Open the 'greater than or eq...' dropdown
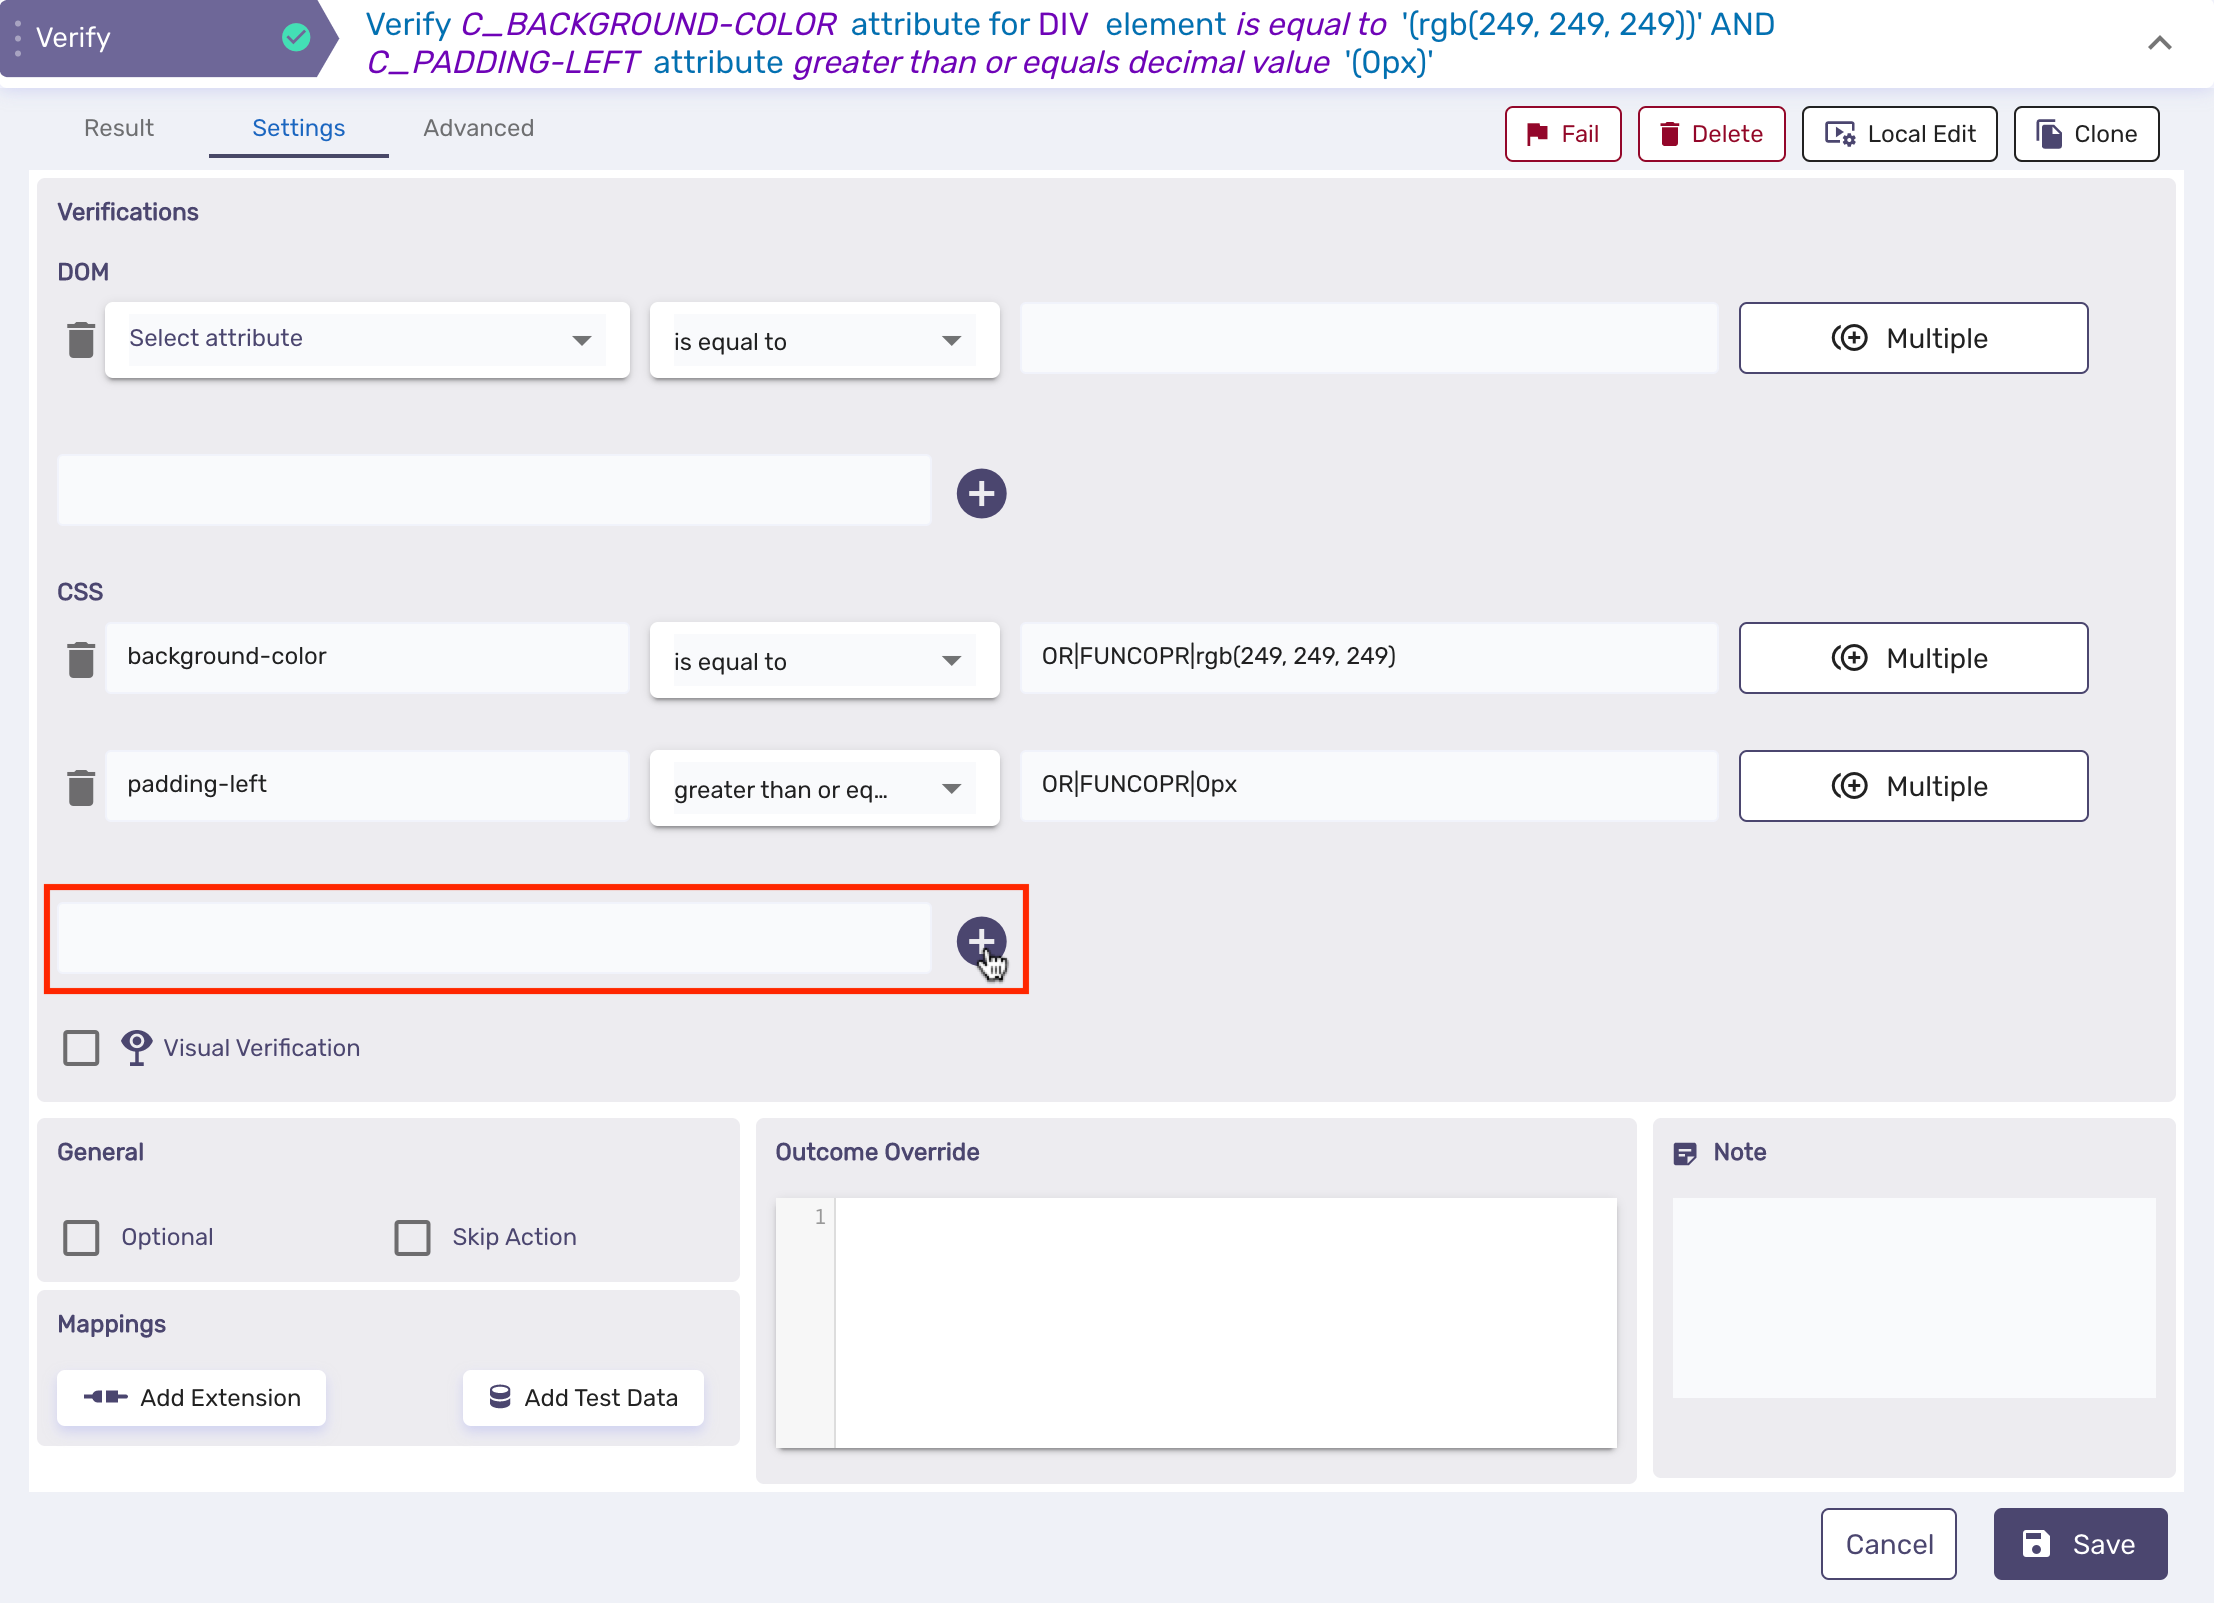The height and width of the screenshot is (1603, 2214). point(824,789)
